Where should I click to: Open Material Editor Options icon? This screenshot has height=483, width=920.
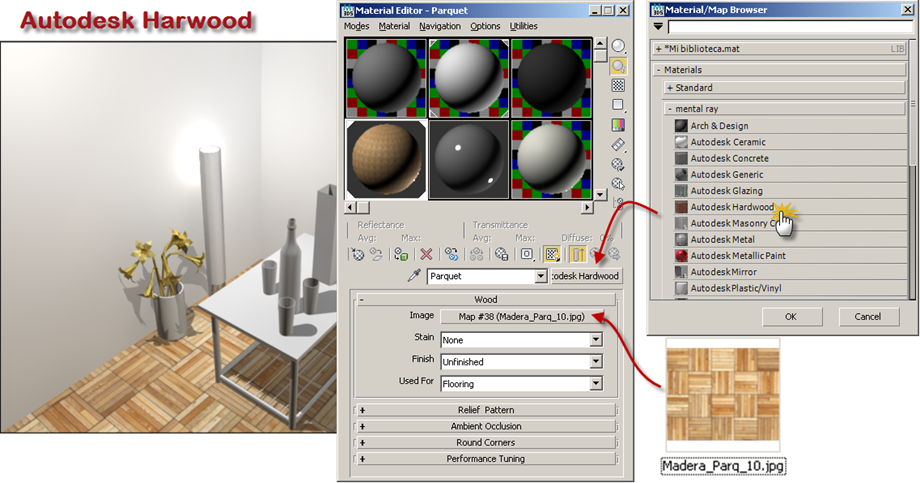click(x=618, y=164)
